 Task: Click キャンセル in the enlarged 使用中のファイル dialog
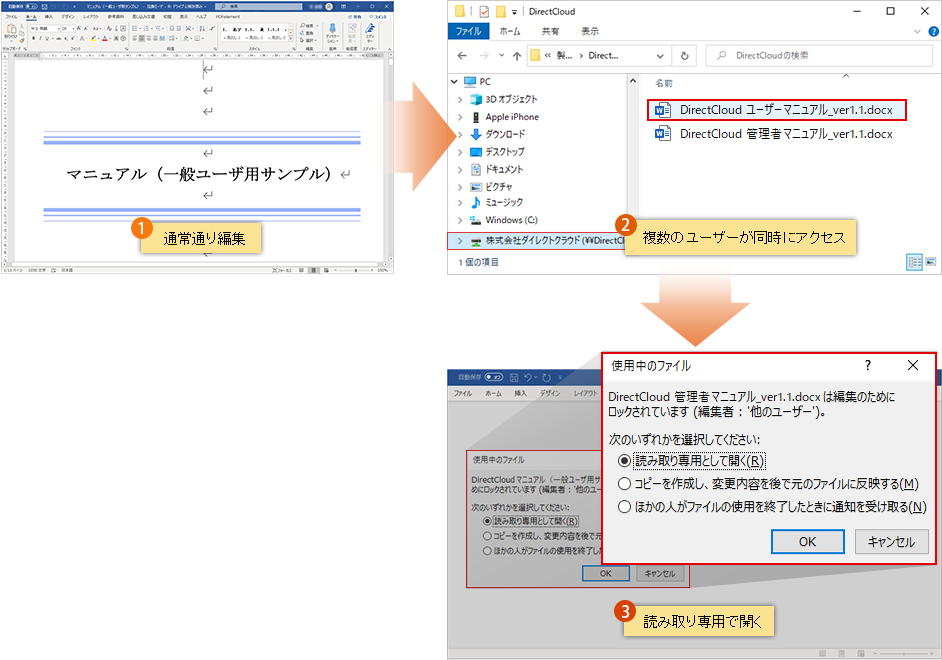pyautogui.click(x=892, y=542)
